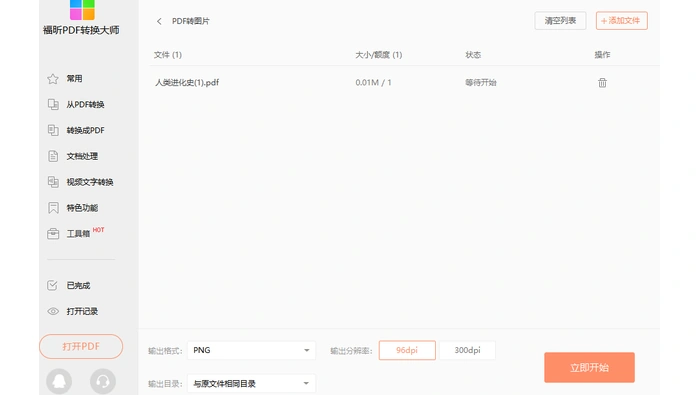Screen dimensions: 700x395
Task: Open the 特色功能 menu item
Action: coord(81,208)
